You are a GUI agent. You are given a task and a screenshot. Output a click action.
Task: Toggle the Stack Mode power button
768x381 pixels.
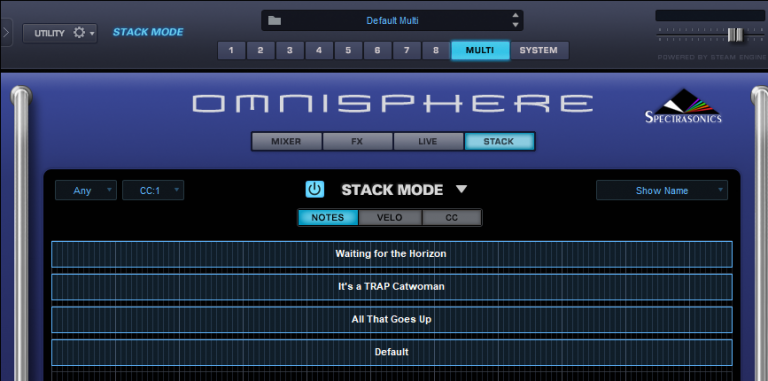tap(314, 190)
